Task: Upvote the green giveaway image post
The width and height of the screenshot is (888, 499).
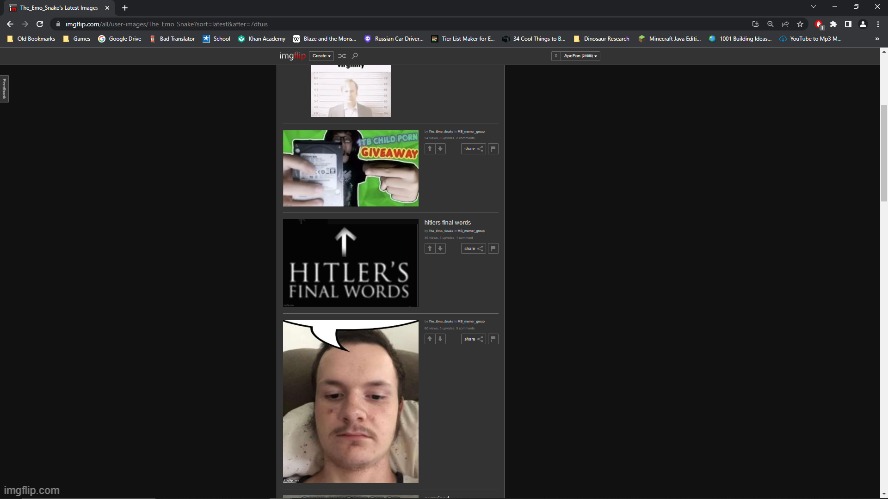Action: pos(430,149)
